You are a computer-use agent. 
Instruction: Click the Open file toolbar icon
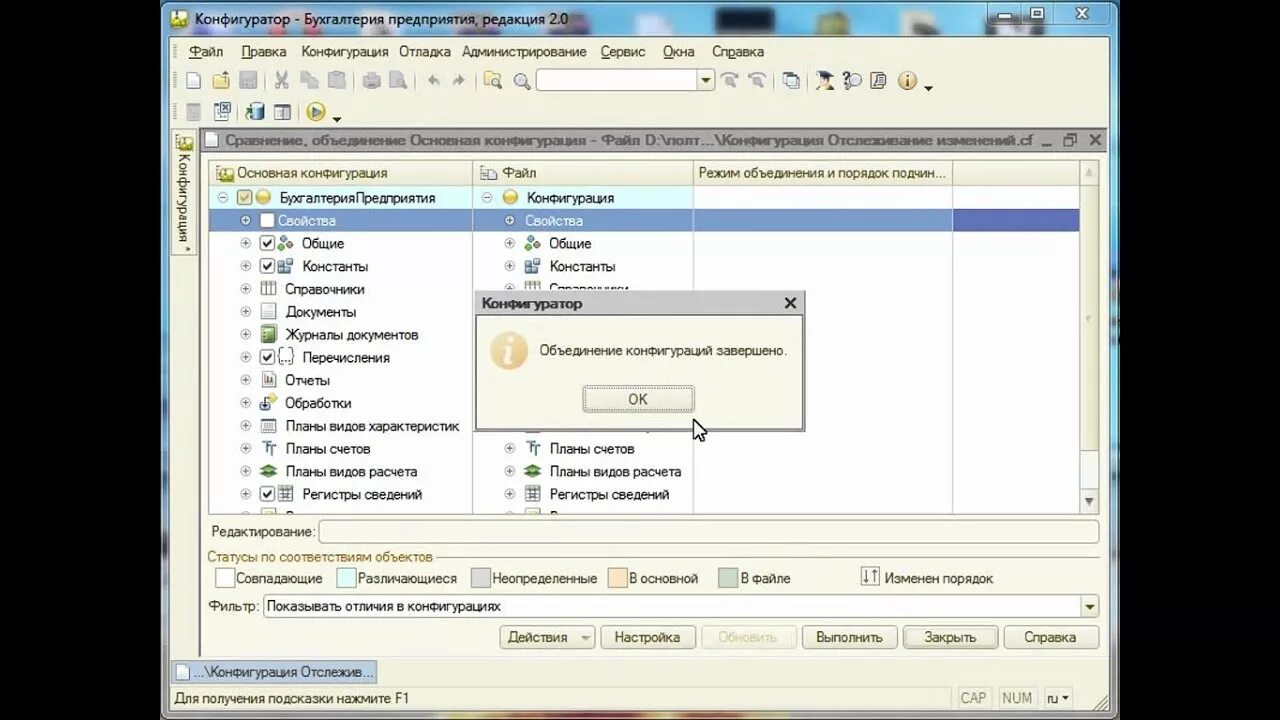point(221,81)
